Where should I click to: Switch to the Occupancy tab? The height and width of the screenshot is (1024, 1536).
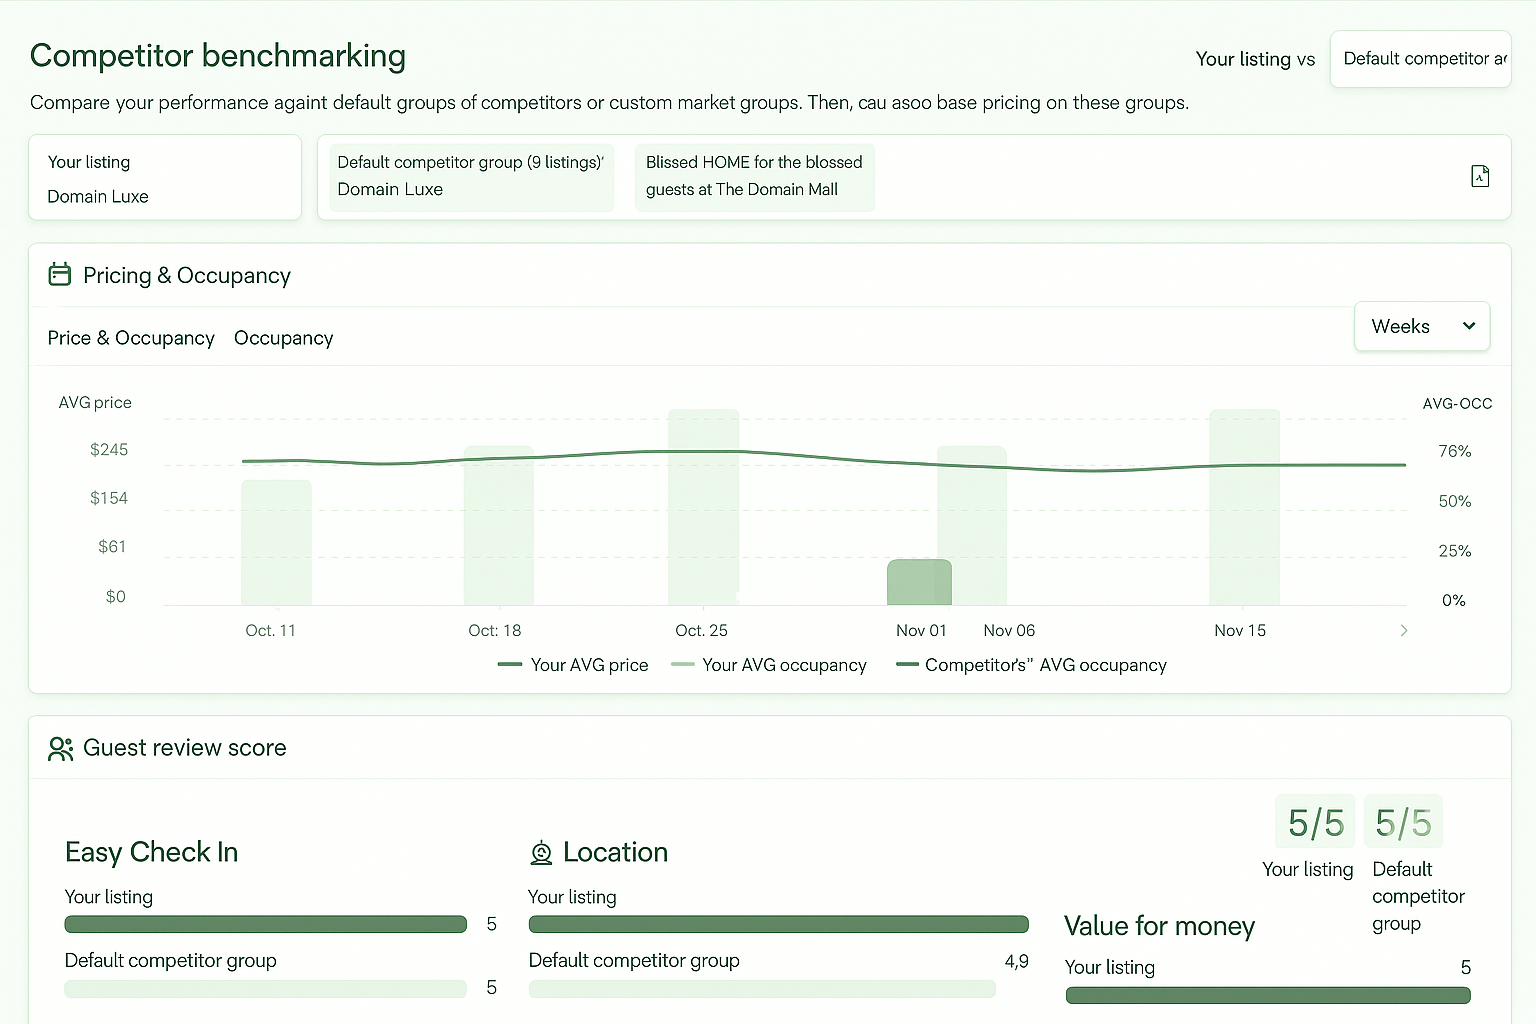pyautogui.click(x=283, y=338)
